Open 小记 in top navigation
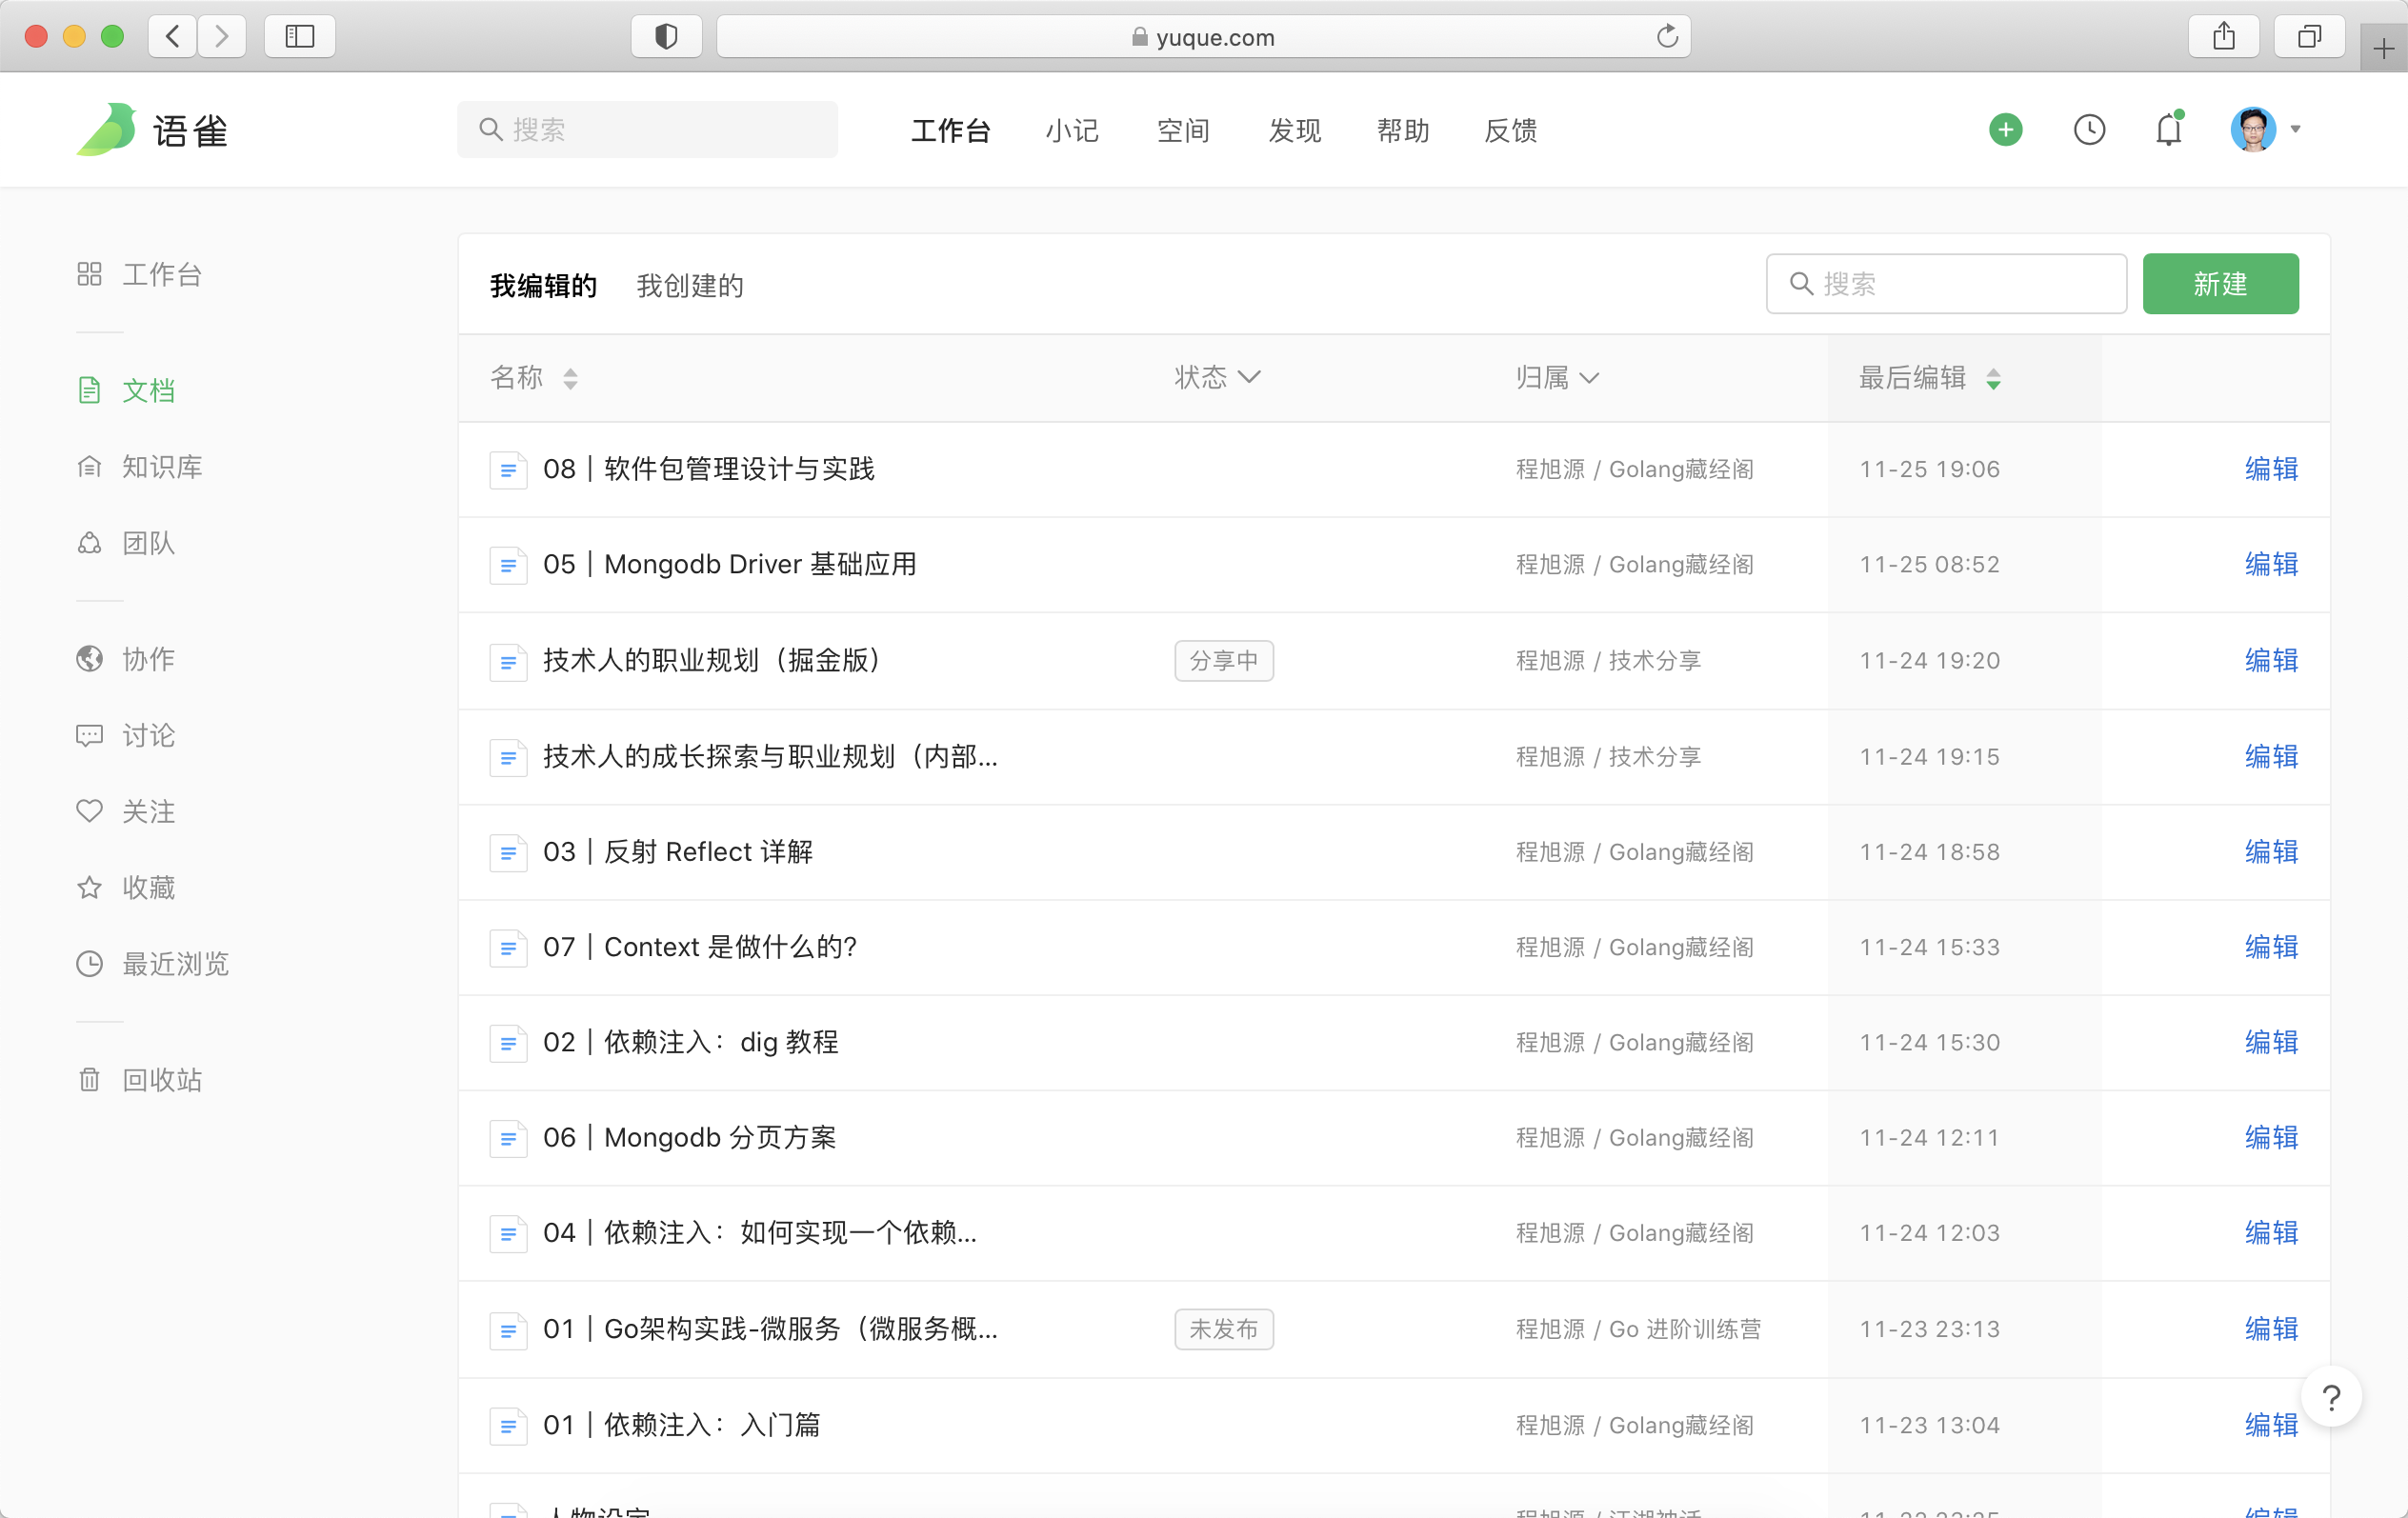Viewport: 2408px width, 1518px height. click(x=1072, y=131)
